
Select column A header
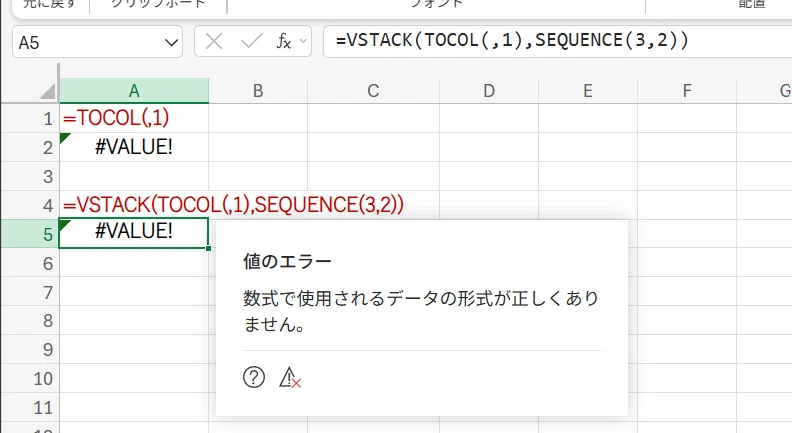(134, 91)
